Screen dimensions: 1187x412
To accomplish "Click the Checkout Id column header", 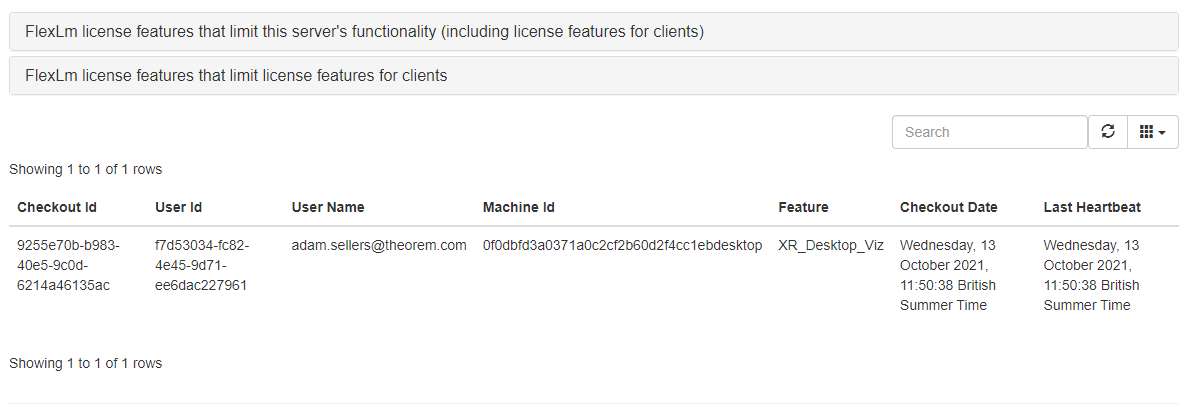I will 57,207.
